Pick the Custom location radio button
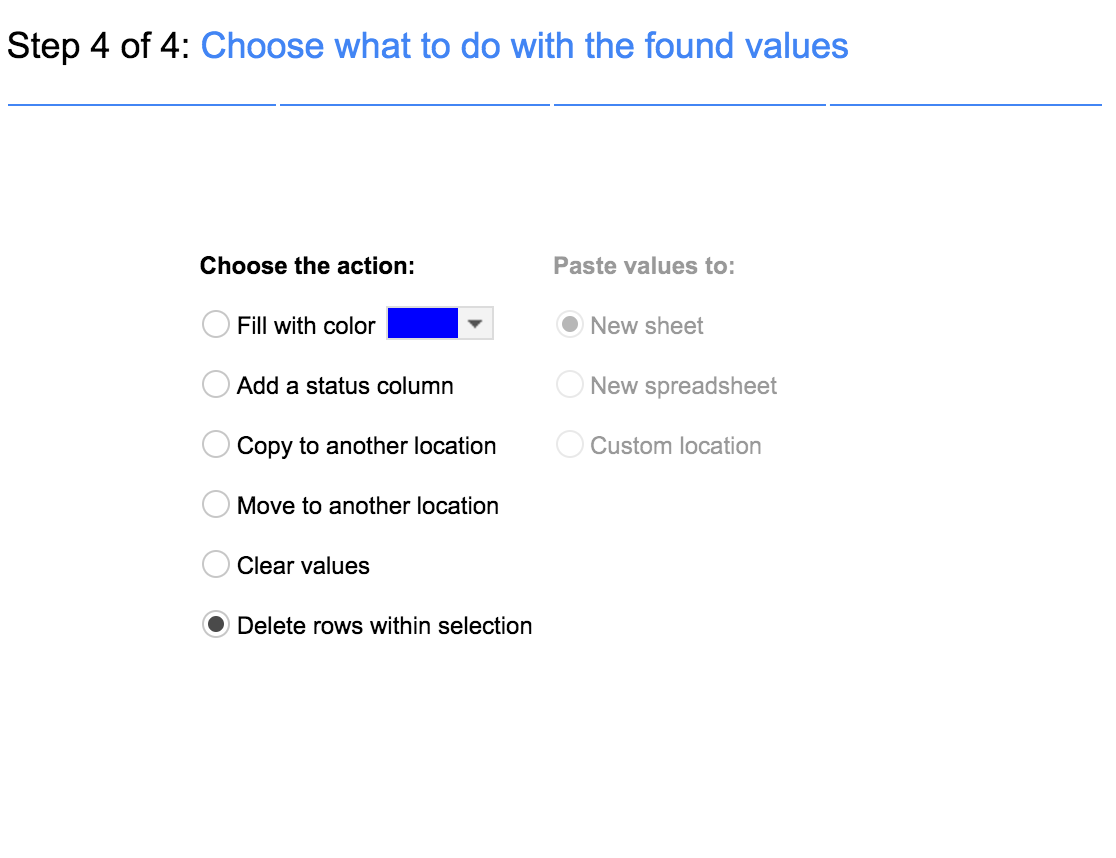This screenshot has height=858, width=1116. pos(570,445)
